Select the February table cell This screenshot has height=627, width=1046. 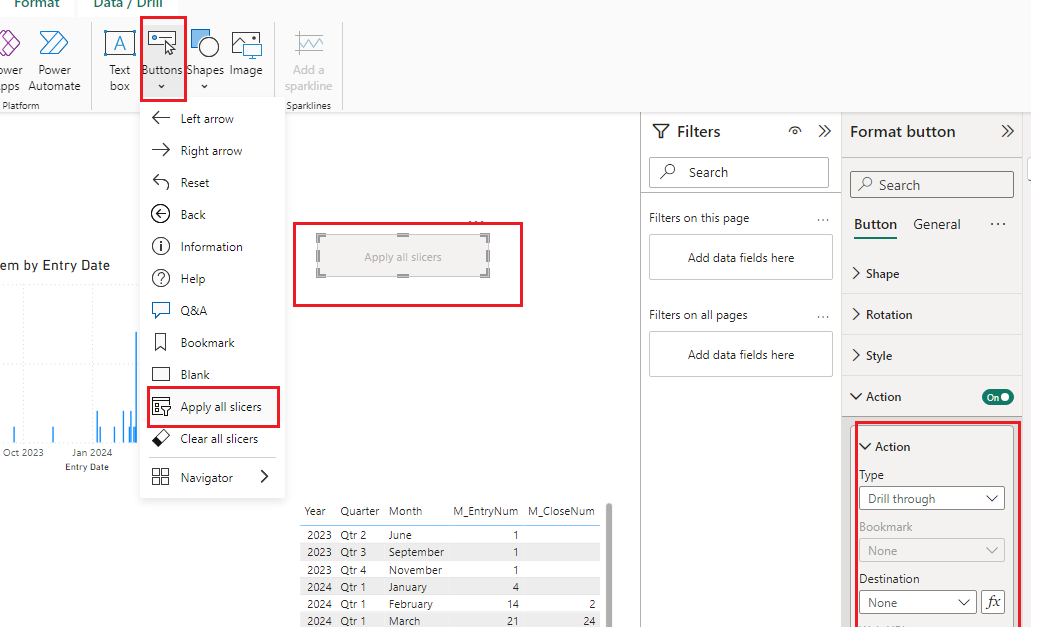pos(411,604)
